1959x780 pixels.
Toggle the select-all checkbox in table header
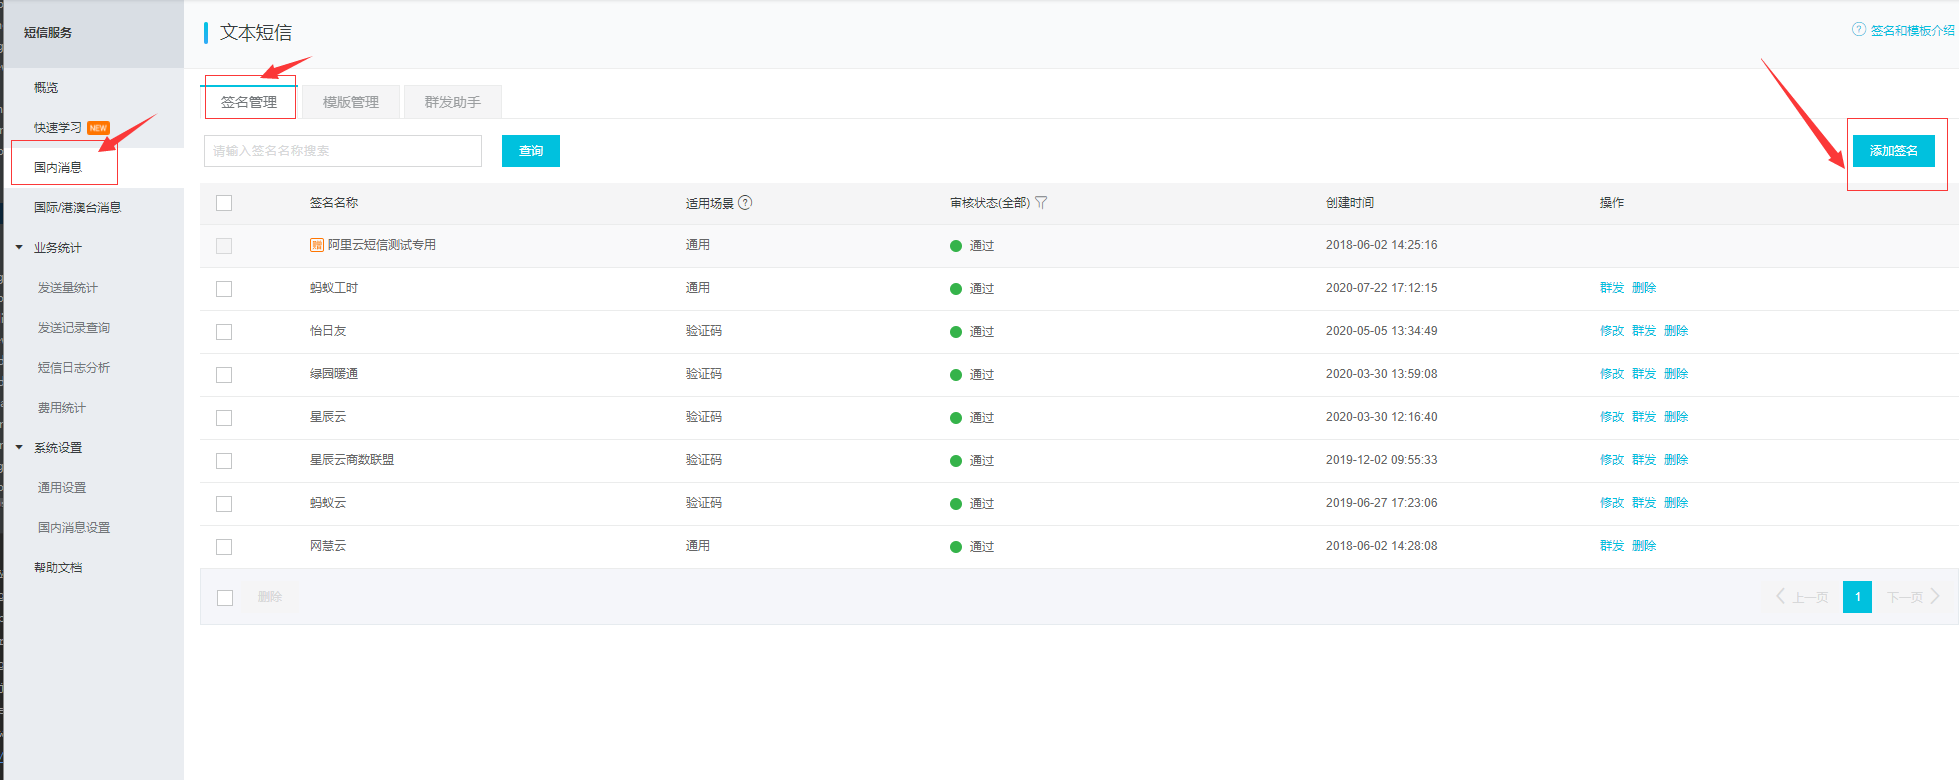224,203
